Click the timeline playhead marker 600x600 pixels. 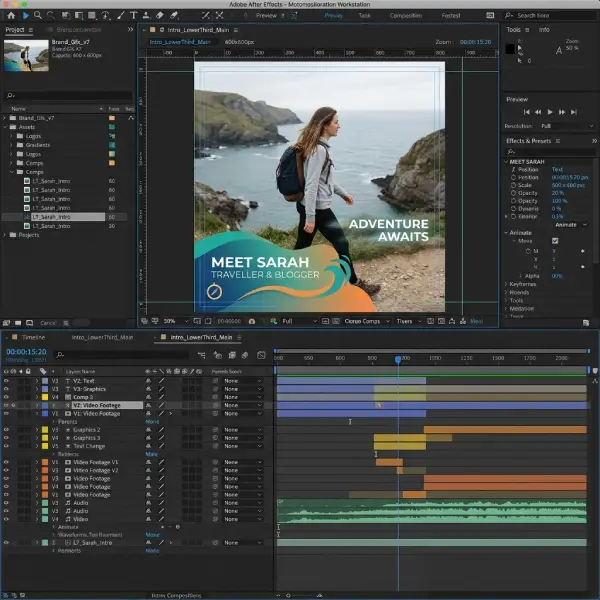click(398, 359)
